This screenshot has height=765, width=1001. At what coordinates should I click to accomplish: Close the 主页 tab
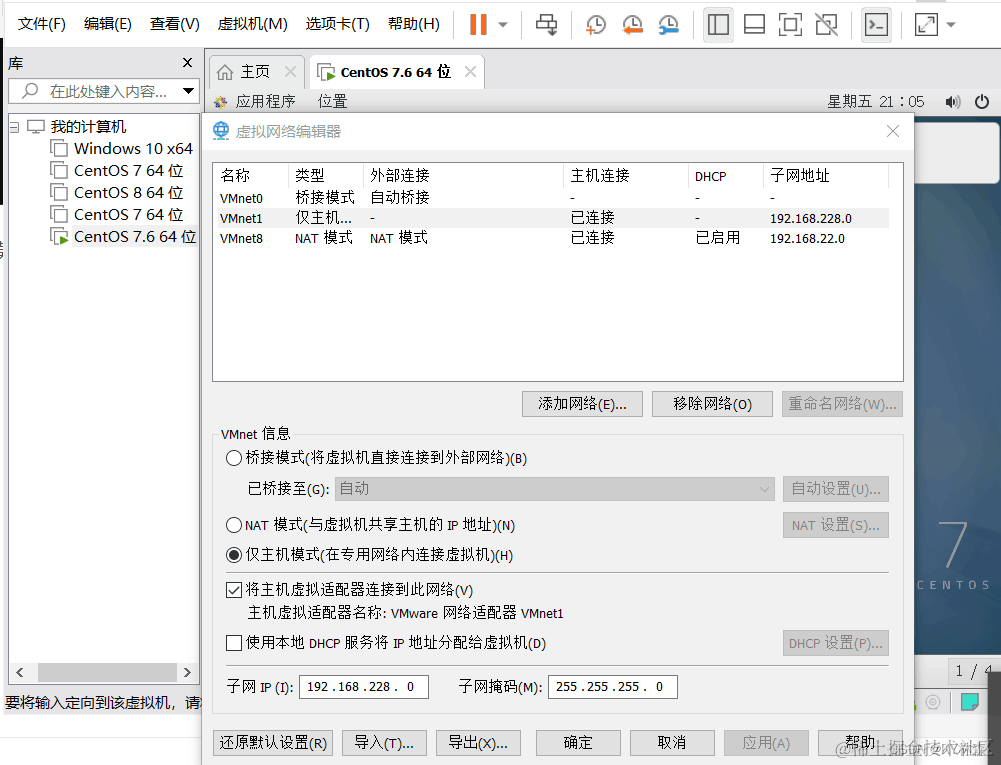pos(290,72)
